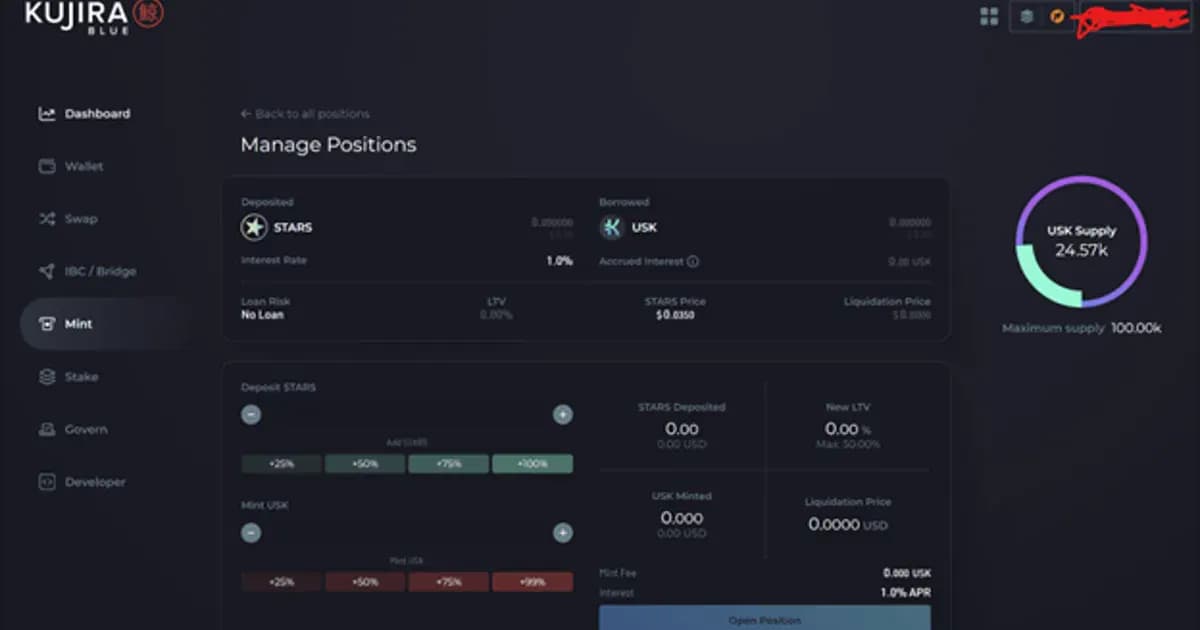Image resolution: width=1200 pixels, height=630 pixels.
Task: Add +75% of STARS deposit
Action: pyautogui.click(x=448, y=464)
